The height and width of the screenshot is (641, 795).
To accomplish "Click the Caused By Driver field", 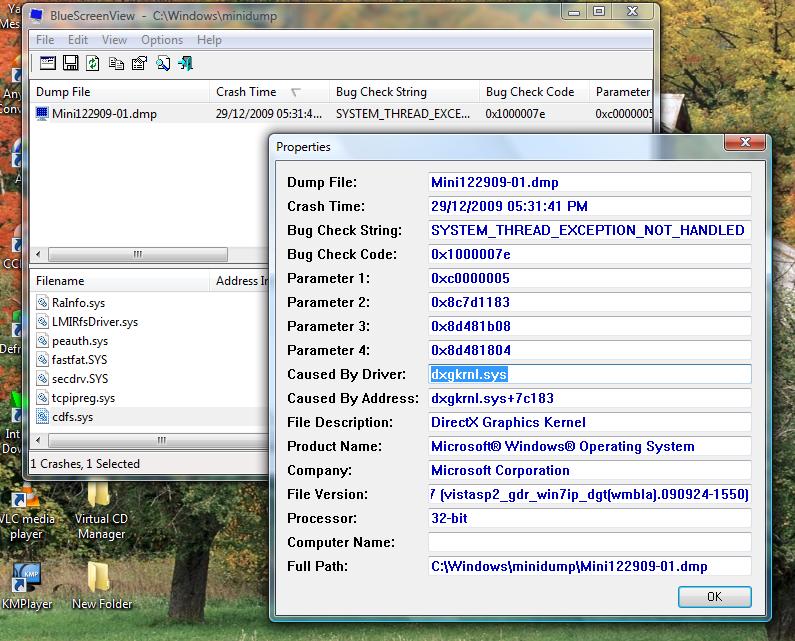I will [x=589, y=374].
